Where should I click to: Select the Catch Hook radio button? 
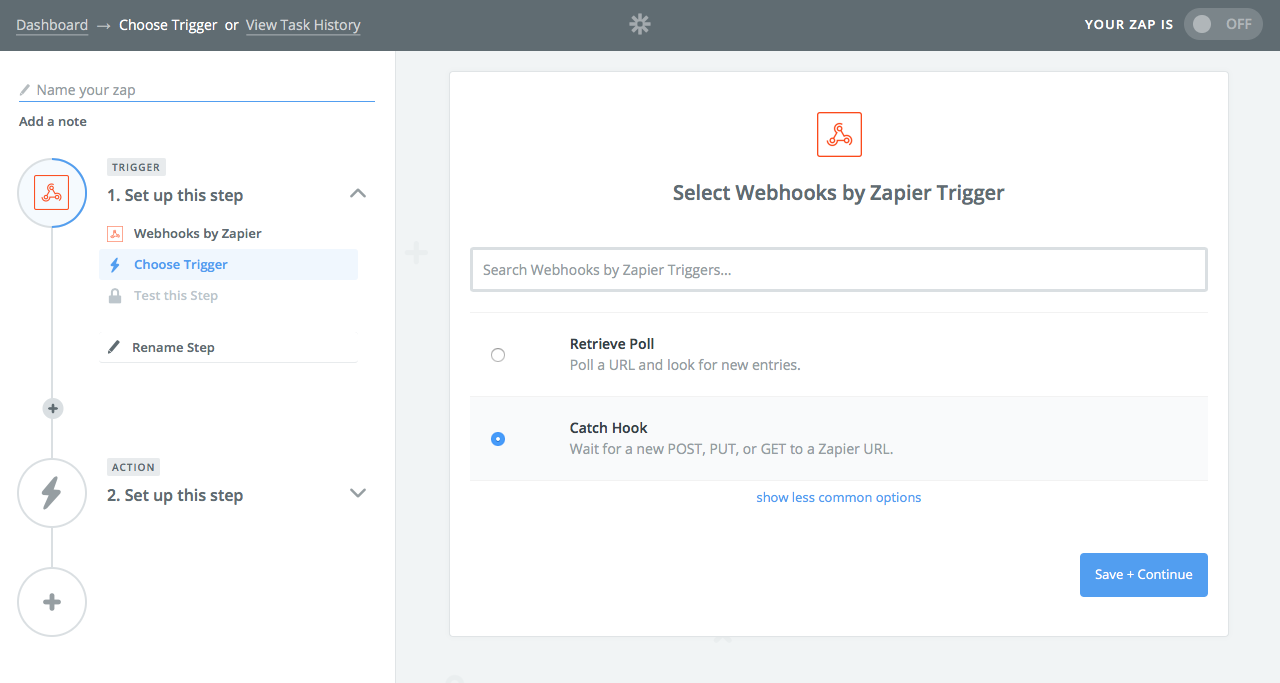(x=498, y=439)
